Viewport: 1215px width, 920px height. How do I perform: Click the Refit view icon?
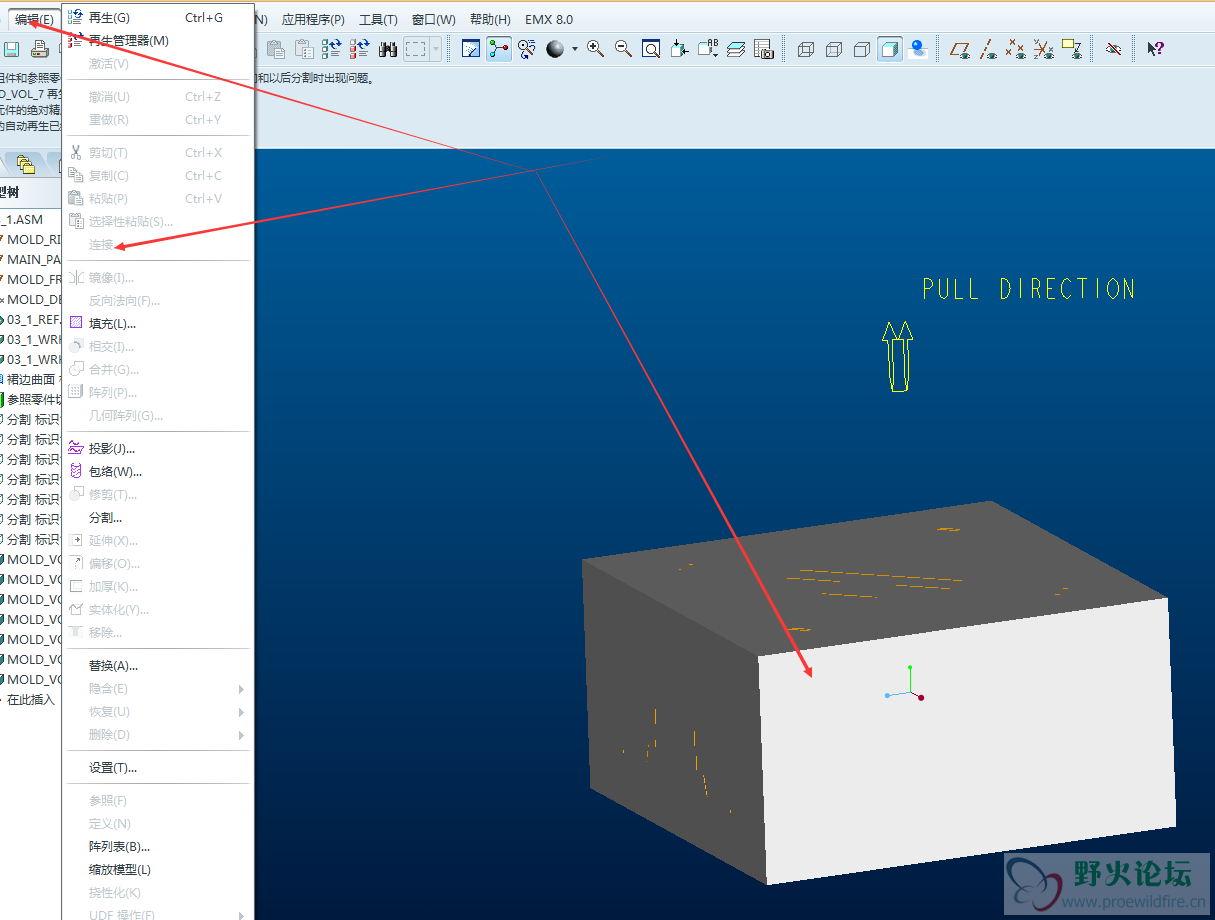click(651, 49)
